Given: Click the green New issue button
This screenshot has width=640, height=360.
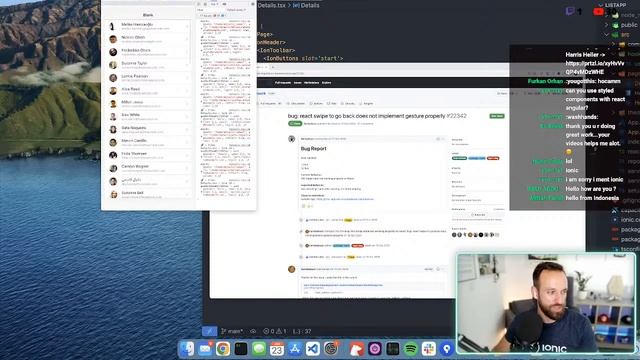Looking at the screenshot, I should (x=497, y=116).
